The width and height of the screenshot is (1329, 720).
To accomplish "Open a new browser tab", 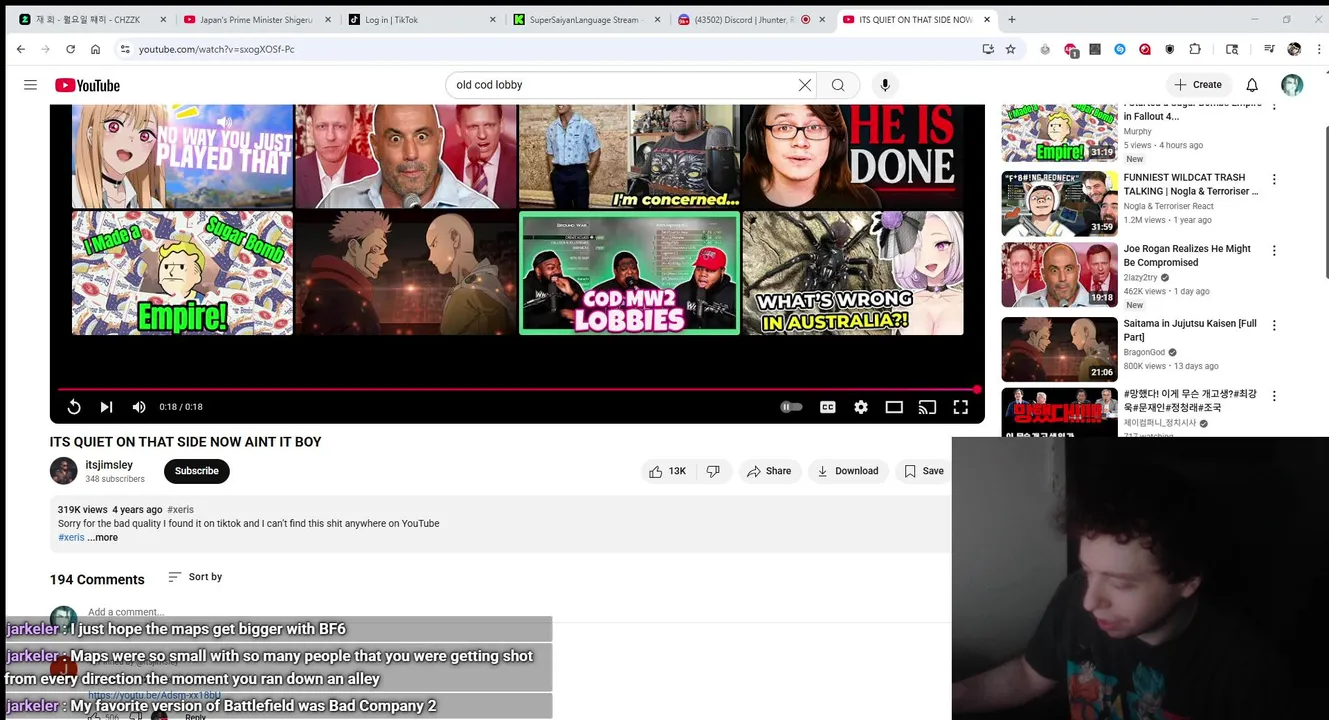I will coord(1012,19).
